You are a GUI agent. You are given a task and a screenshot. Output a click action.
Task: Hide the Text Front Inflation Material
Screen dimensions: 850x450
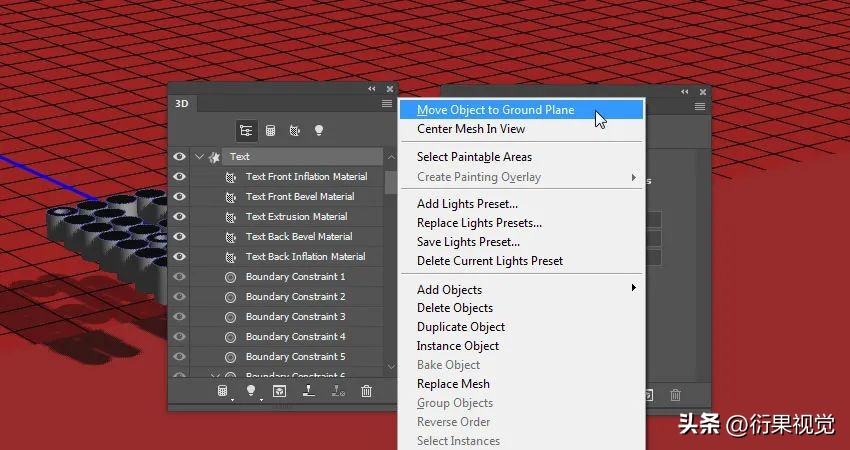pos(179,177)
